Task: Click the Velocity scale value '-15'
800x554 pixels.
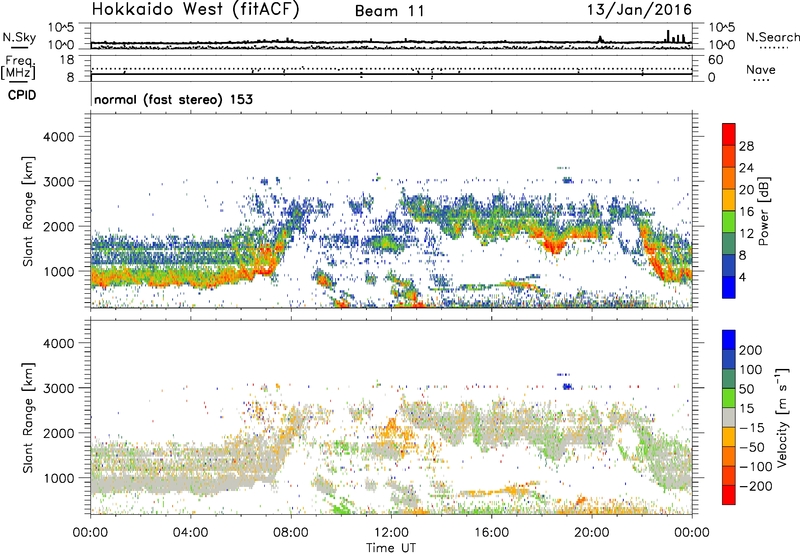Action: 752,427
